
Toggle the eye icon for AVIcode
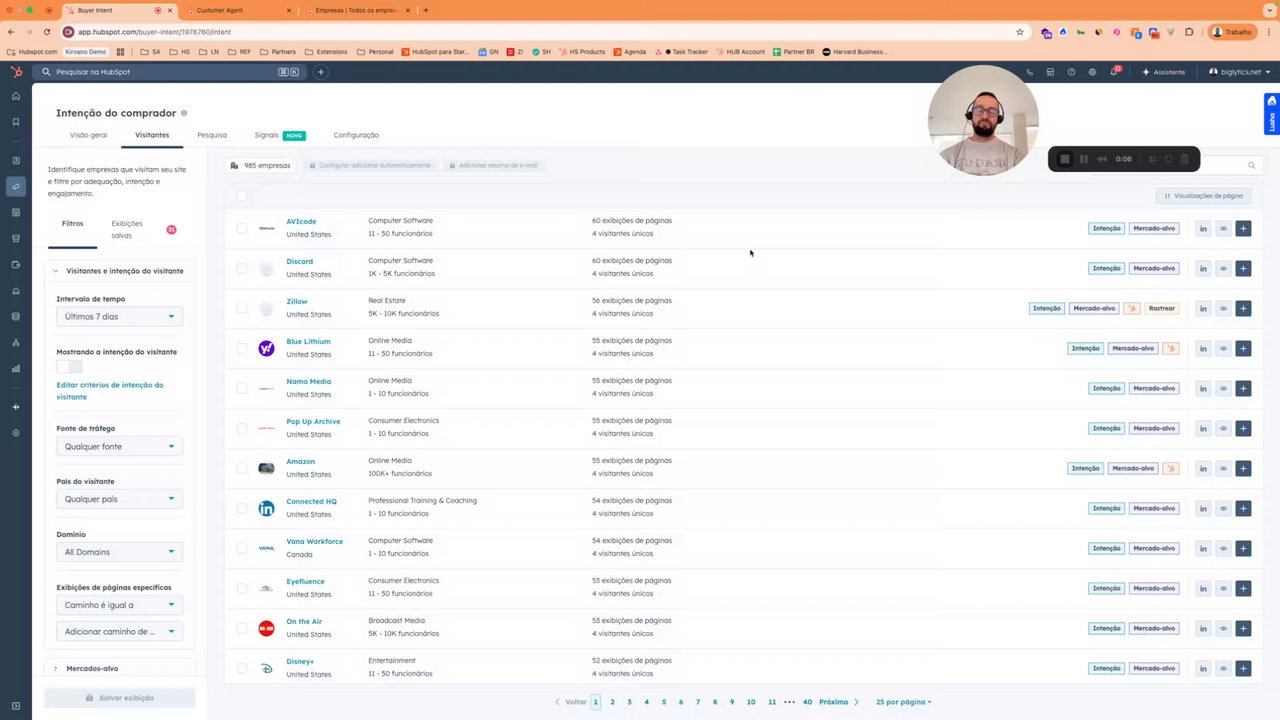pyautogui.click(x=1223, y=228)
